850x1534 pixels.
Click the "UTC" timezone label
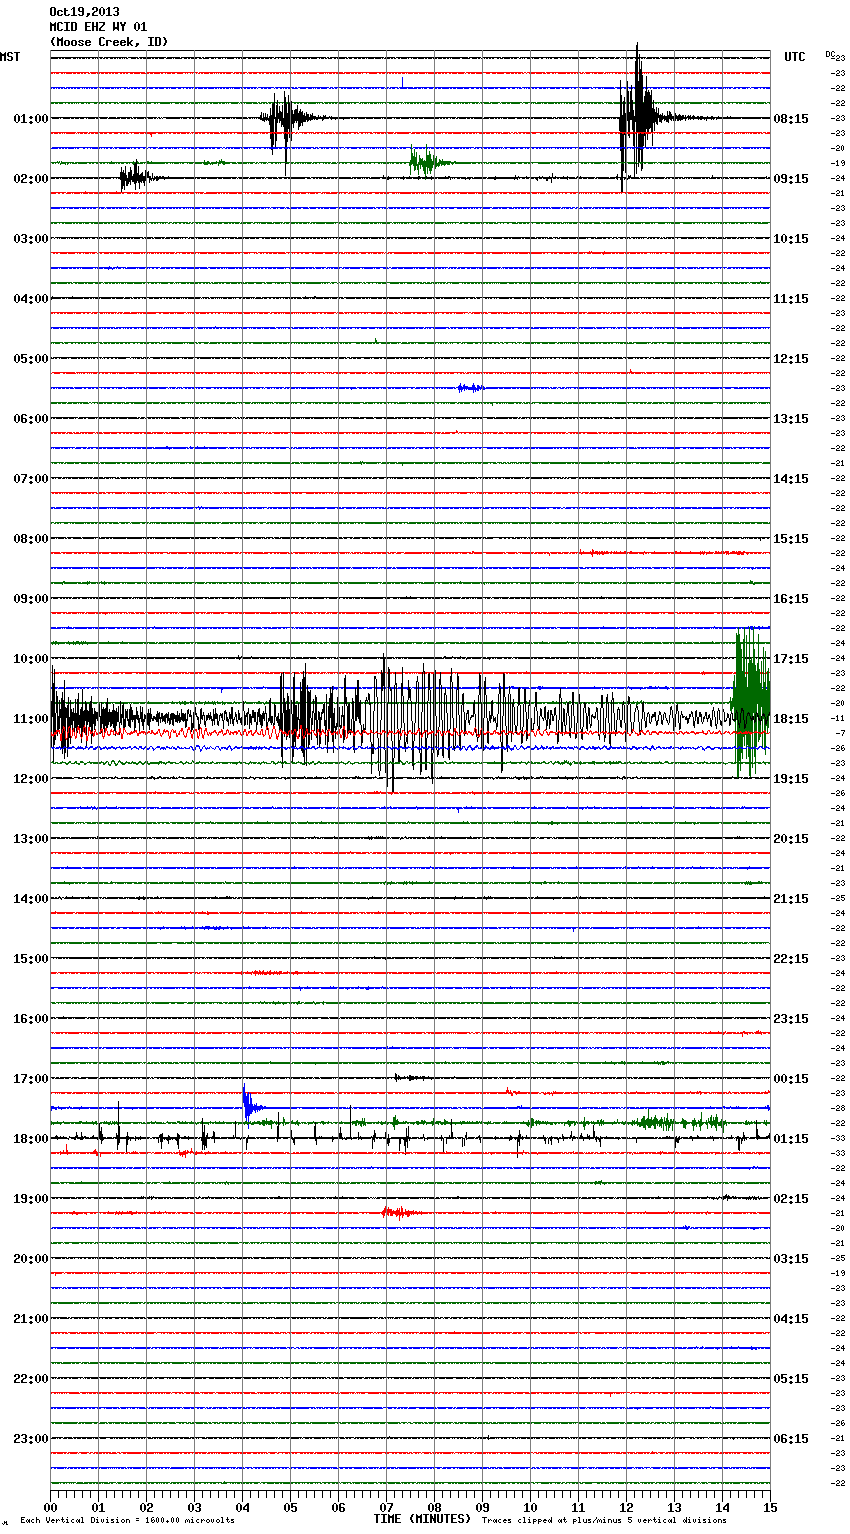(x=794, y=57)
